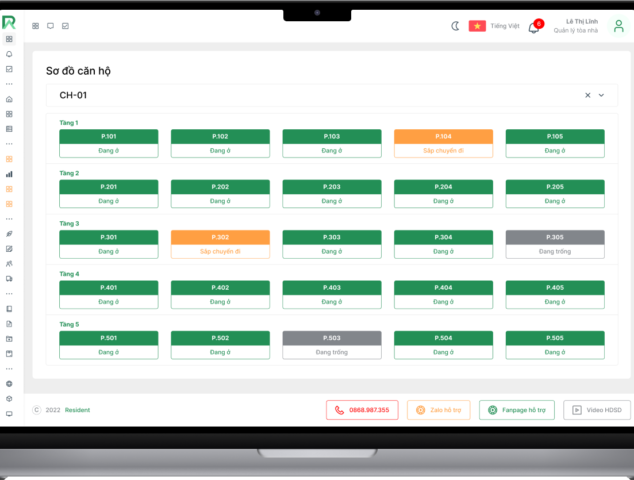The height and width of the screenshot is (480, 634).
Task: Open the home icon in left sidebar
Action: coord(10,99)
